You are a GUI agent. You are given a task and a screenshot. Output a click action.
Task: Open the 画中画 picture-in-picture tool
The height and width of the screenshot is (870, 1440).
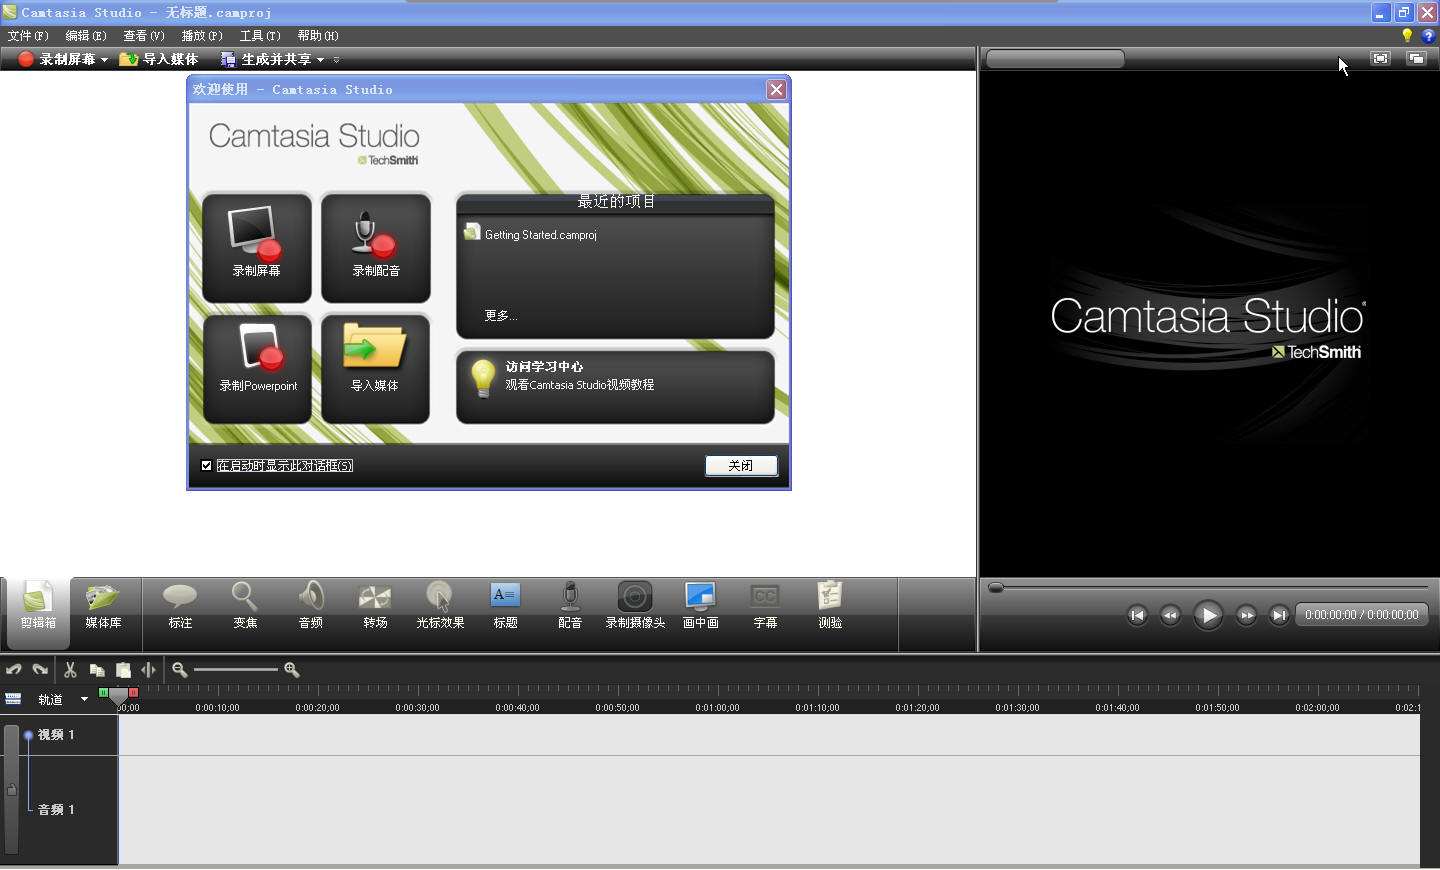[700, 606]
